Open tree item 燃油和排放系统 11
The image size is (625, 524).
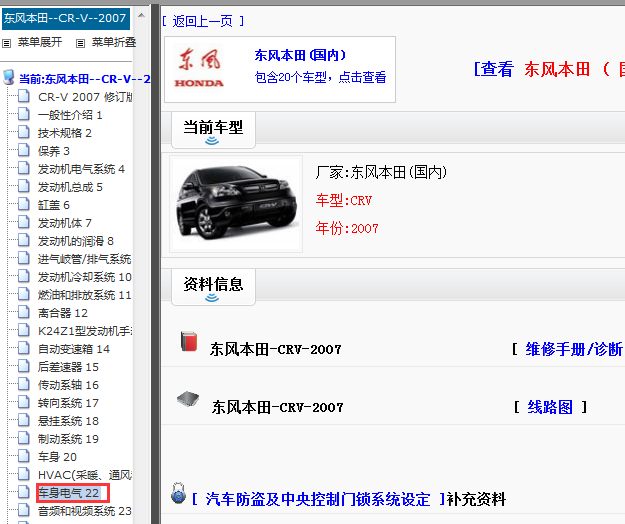click(85, 295)
